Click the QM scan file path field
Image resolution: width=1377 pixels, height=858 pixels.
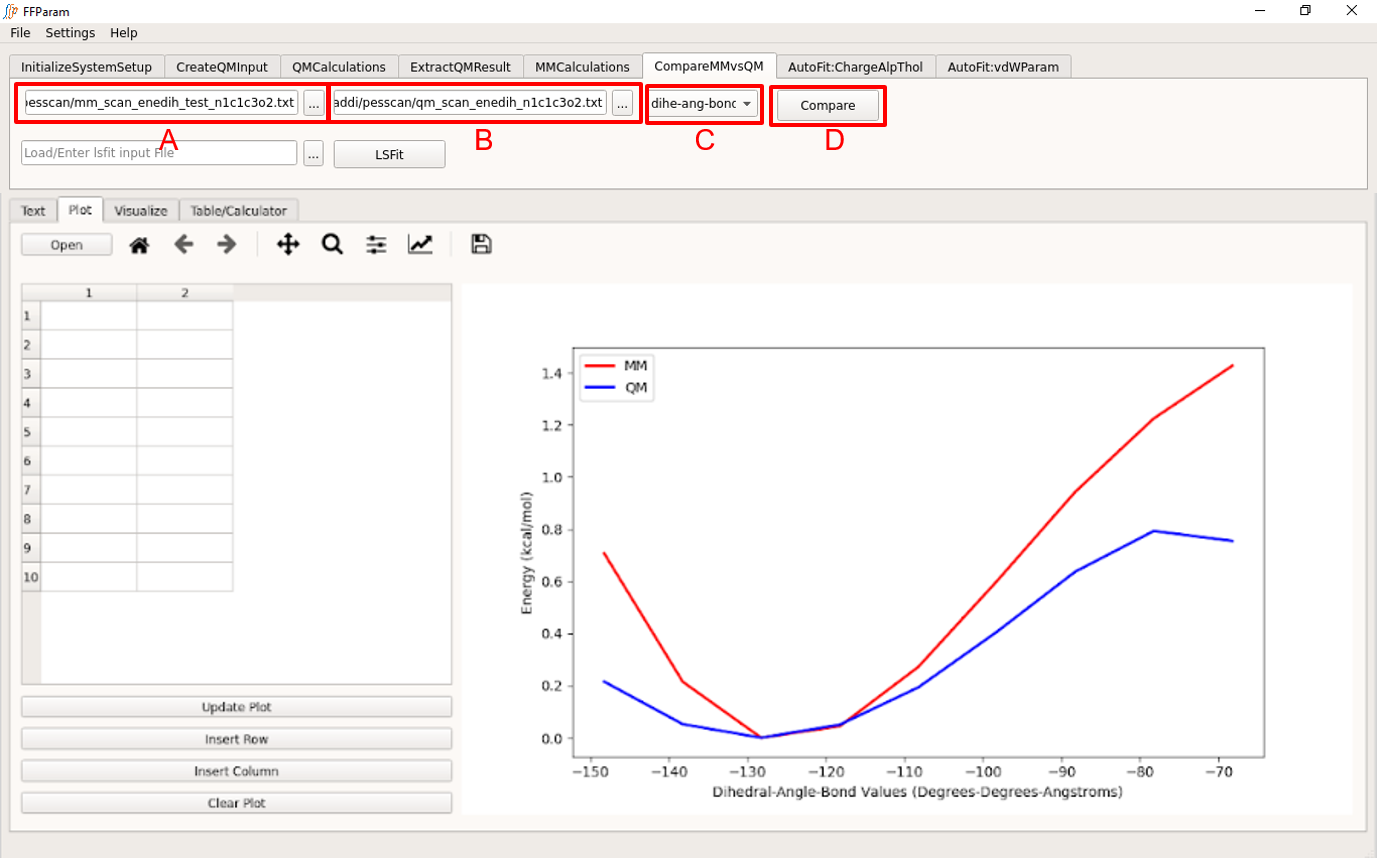click(469, 103)
